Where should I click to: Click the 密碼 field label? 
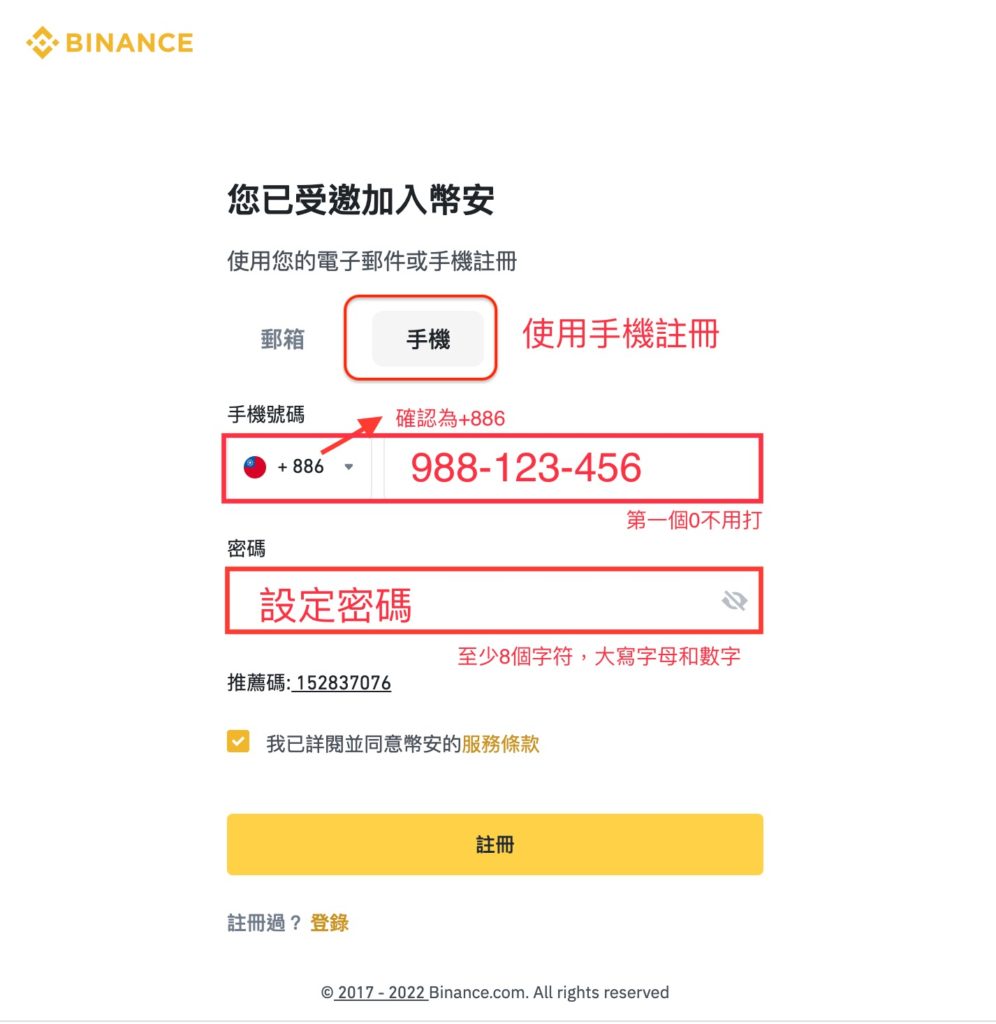[246, 548]
